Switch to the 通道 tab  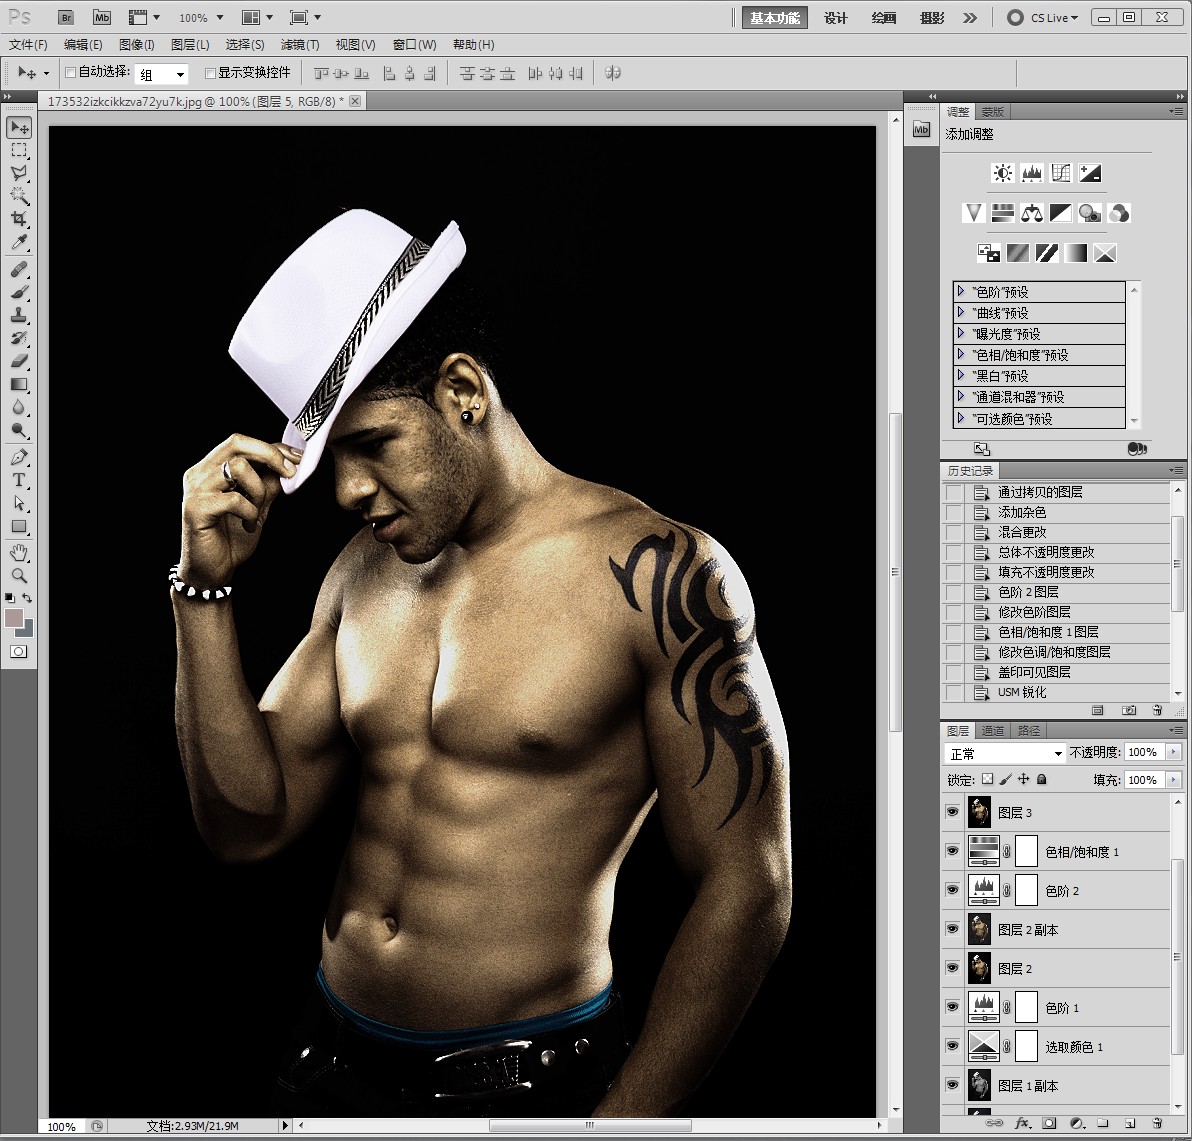pyautogui.click(x=992, y=730)
